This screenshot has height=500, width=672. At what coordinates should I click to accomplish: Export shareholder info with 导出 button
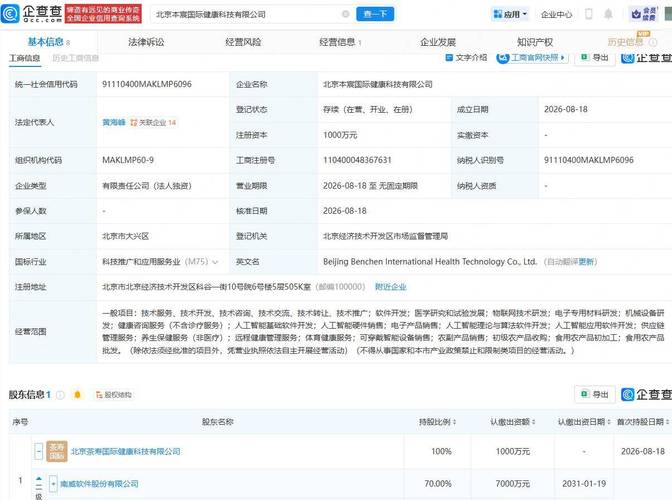594,394
